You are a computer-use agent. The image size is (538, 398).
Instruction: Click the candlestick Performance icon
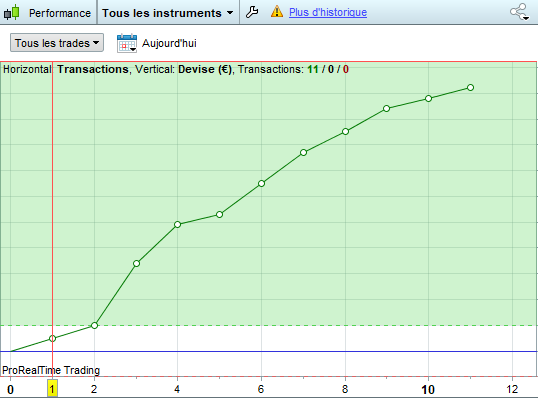click(x=12, y=12)
